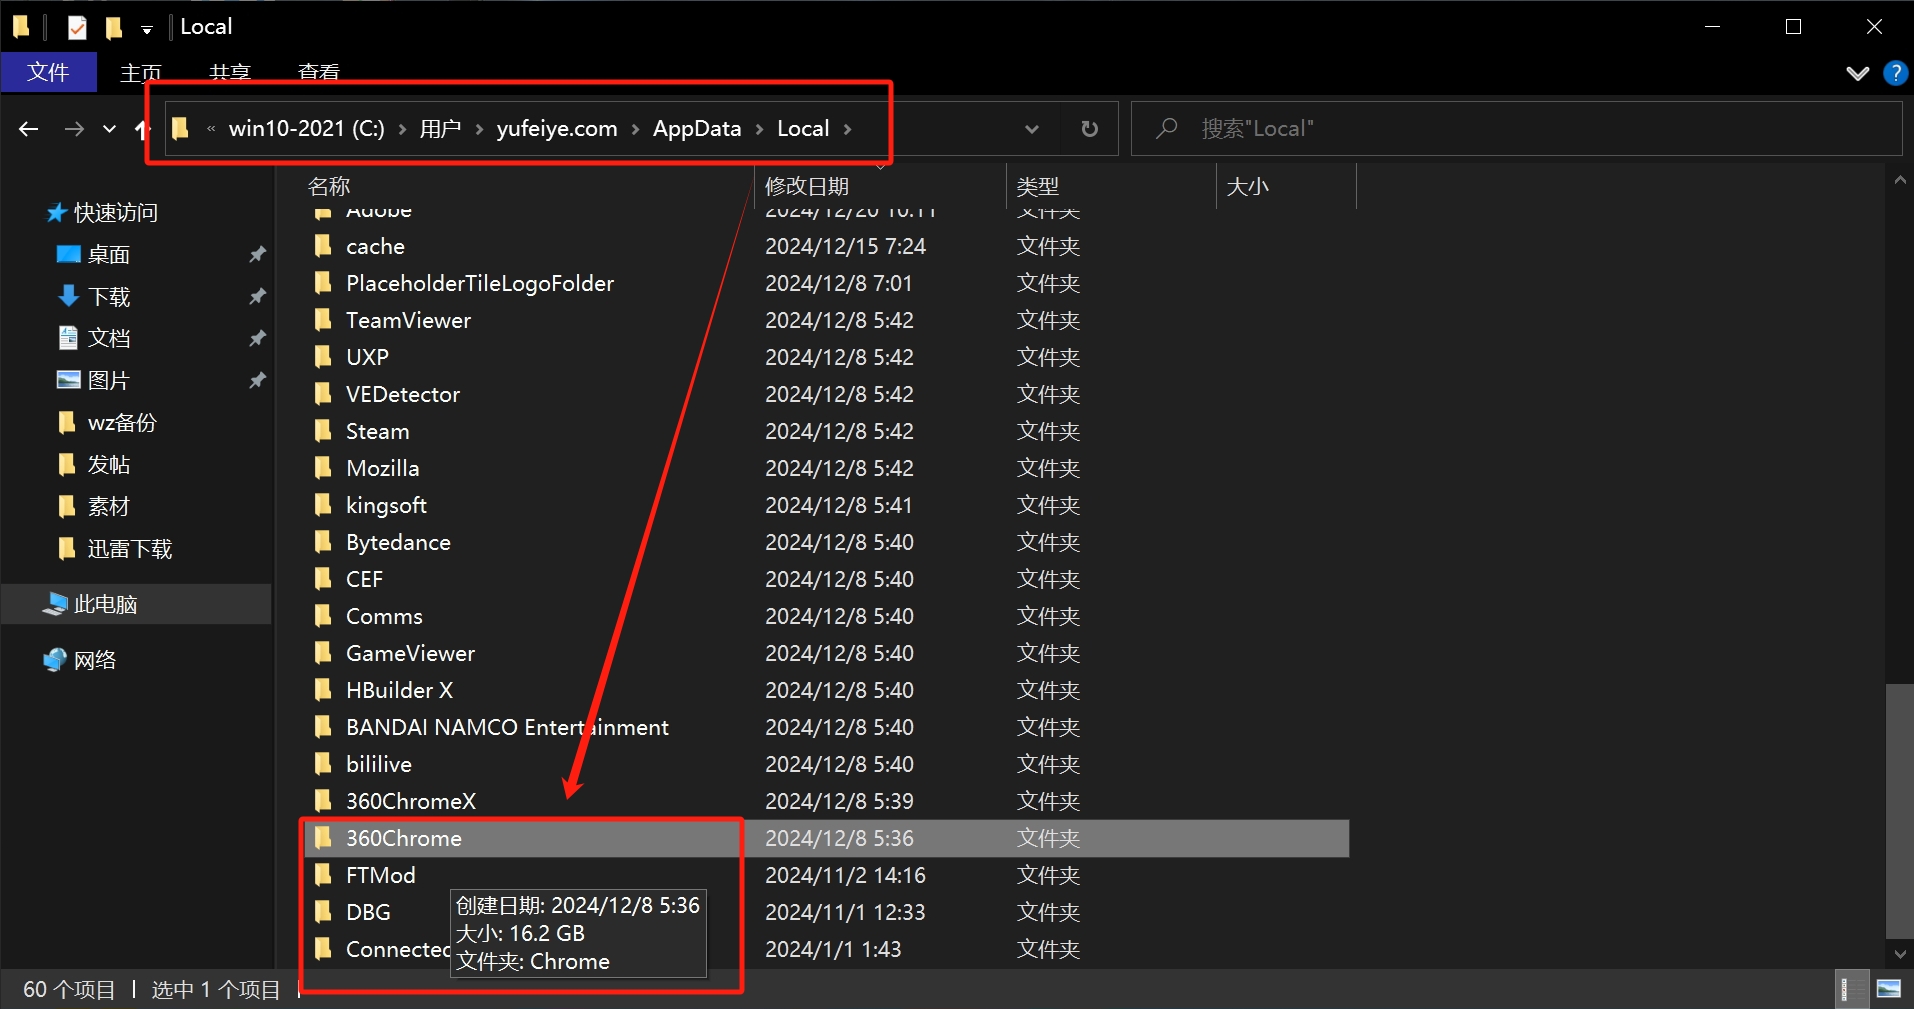Viewport: 1914px width, 1009px height.
Task: Click AppData breadcrumb segment
Action: (x=697, y=128)
